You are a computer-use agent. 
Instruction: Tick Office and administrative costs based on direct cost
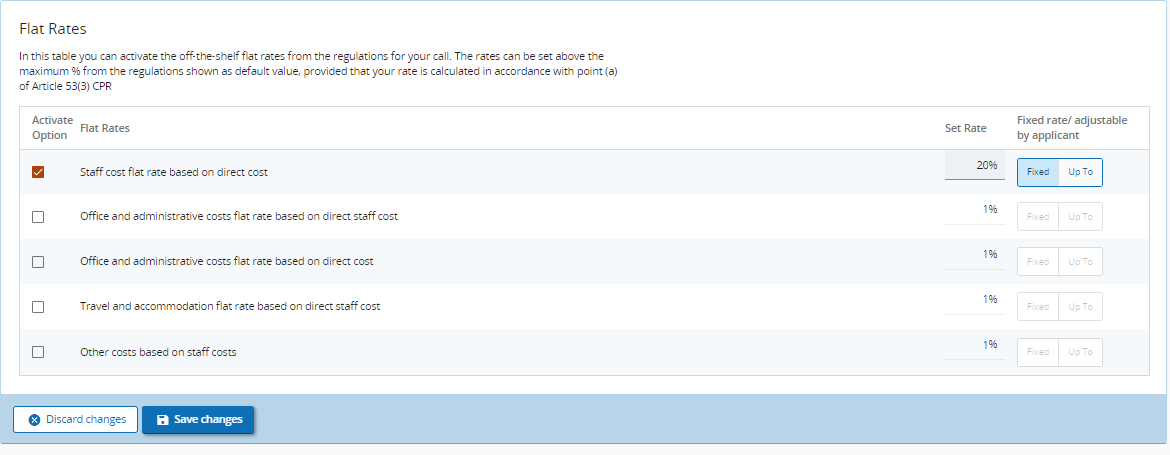pos(38,262)
